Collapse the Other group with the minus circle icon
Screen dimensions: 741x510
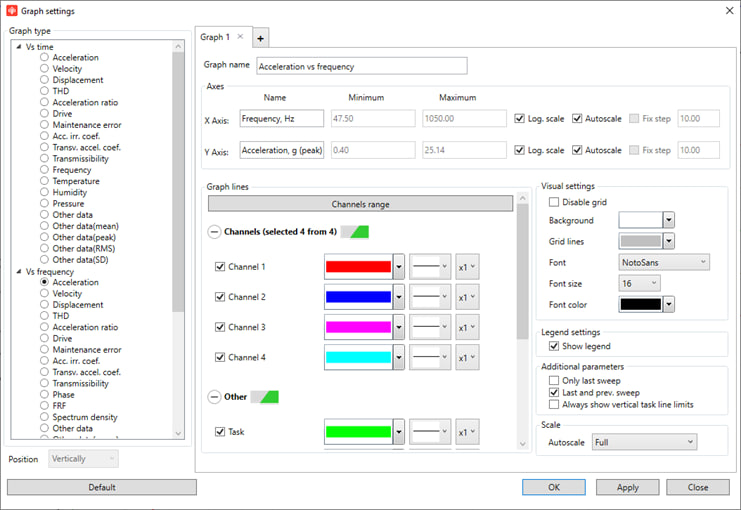click(214, 397)
